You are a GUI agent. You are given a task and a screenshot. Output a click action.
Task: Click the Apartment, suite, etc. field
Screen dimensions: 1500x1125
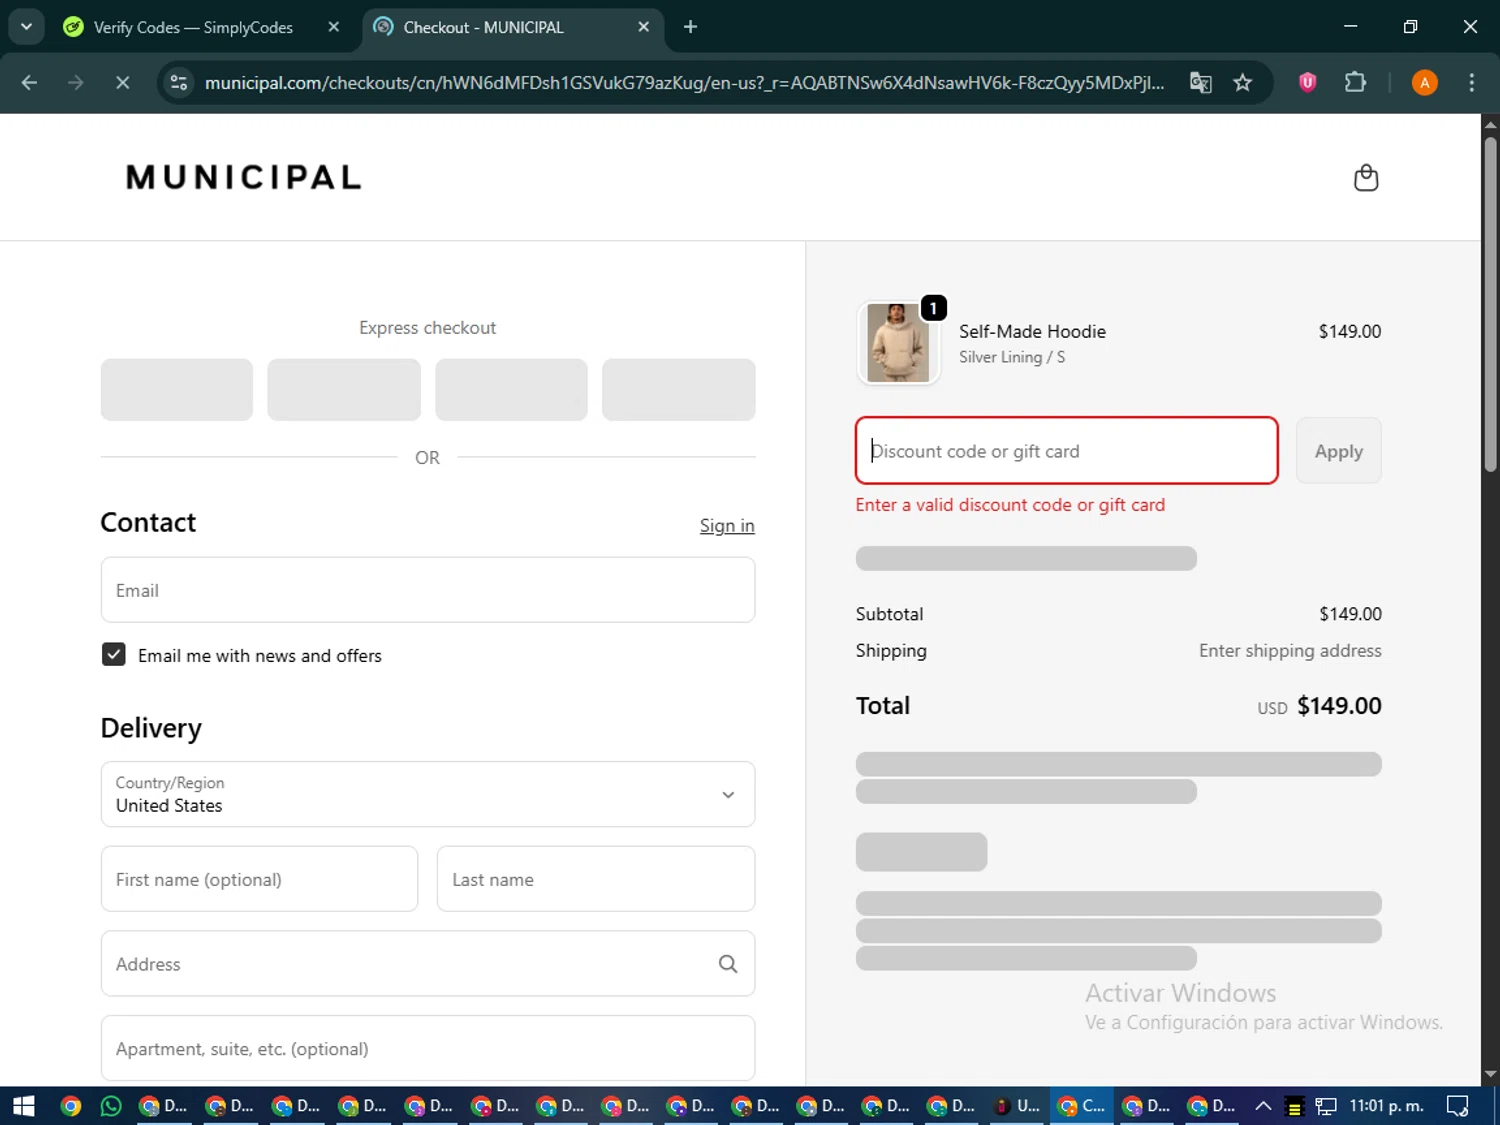click(428, 1048)
